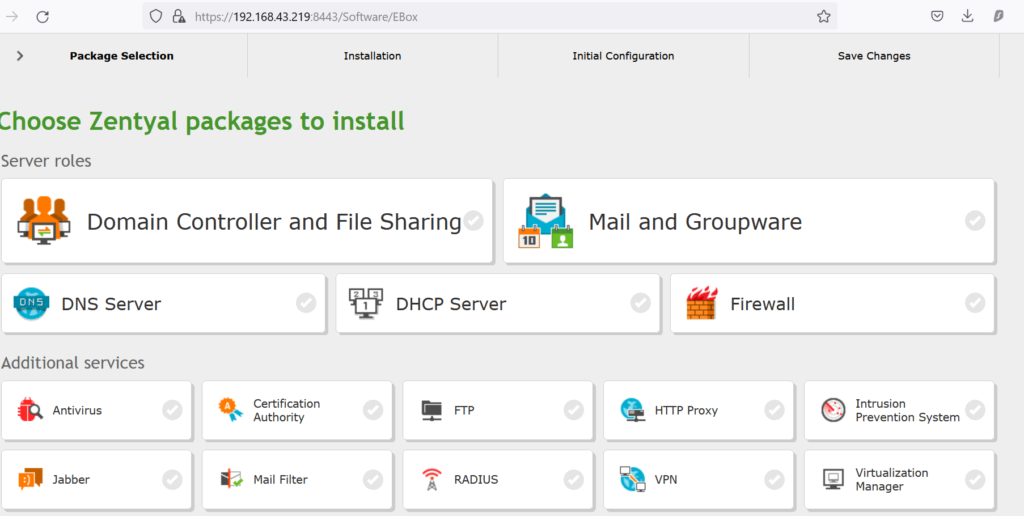1024x516 pixels.
Task: Toggle the Mail Filter checkmark
Action: coord(373,479)
